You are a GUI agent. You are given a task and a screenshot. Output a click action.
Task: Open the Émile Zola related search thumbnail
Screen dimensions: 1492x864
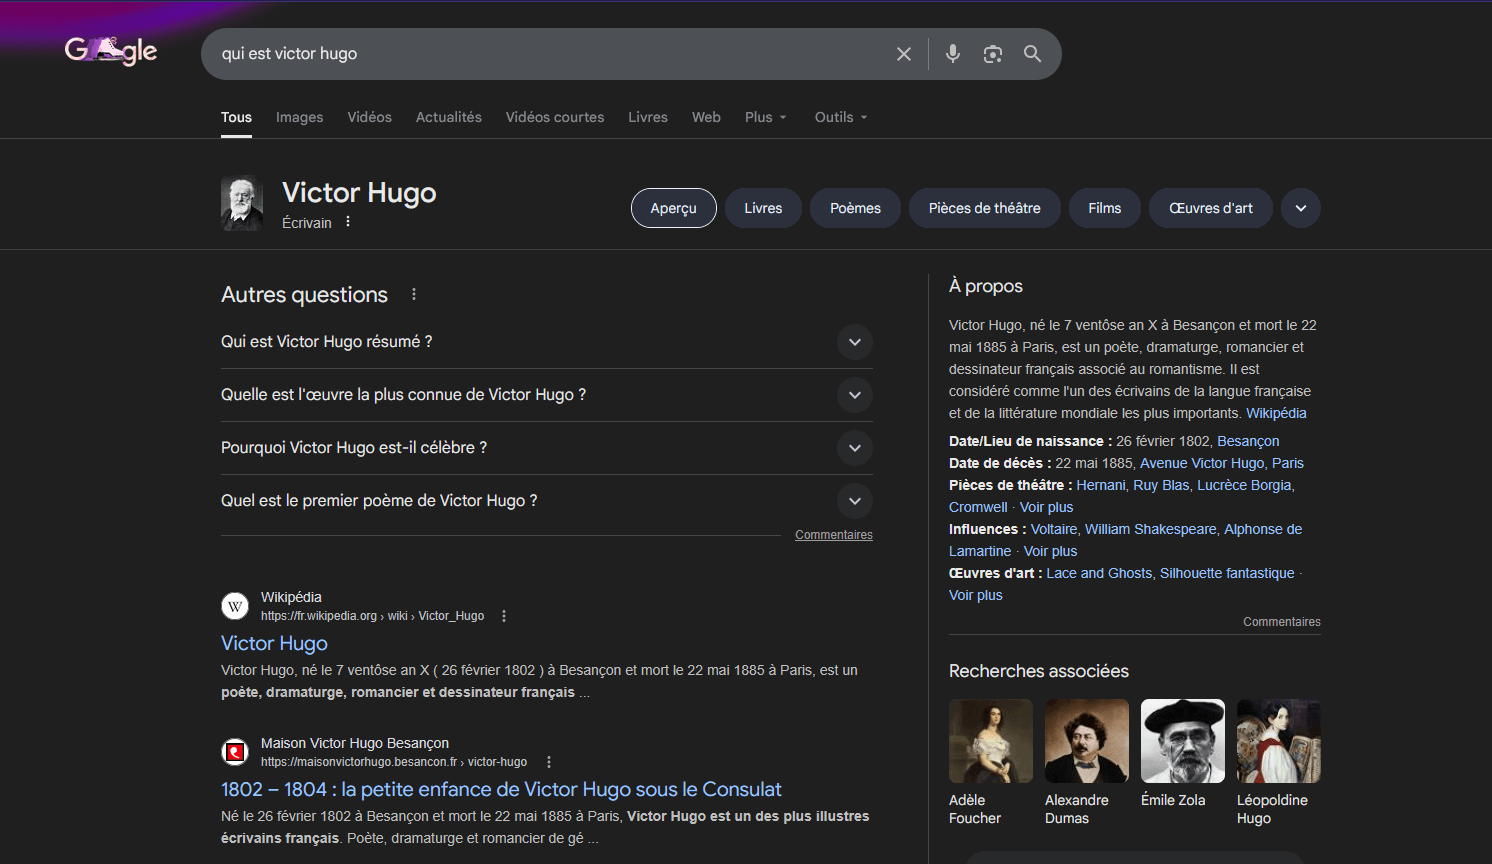1182,740
